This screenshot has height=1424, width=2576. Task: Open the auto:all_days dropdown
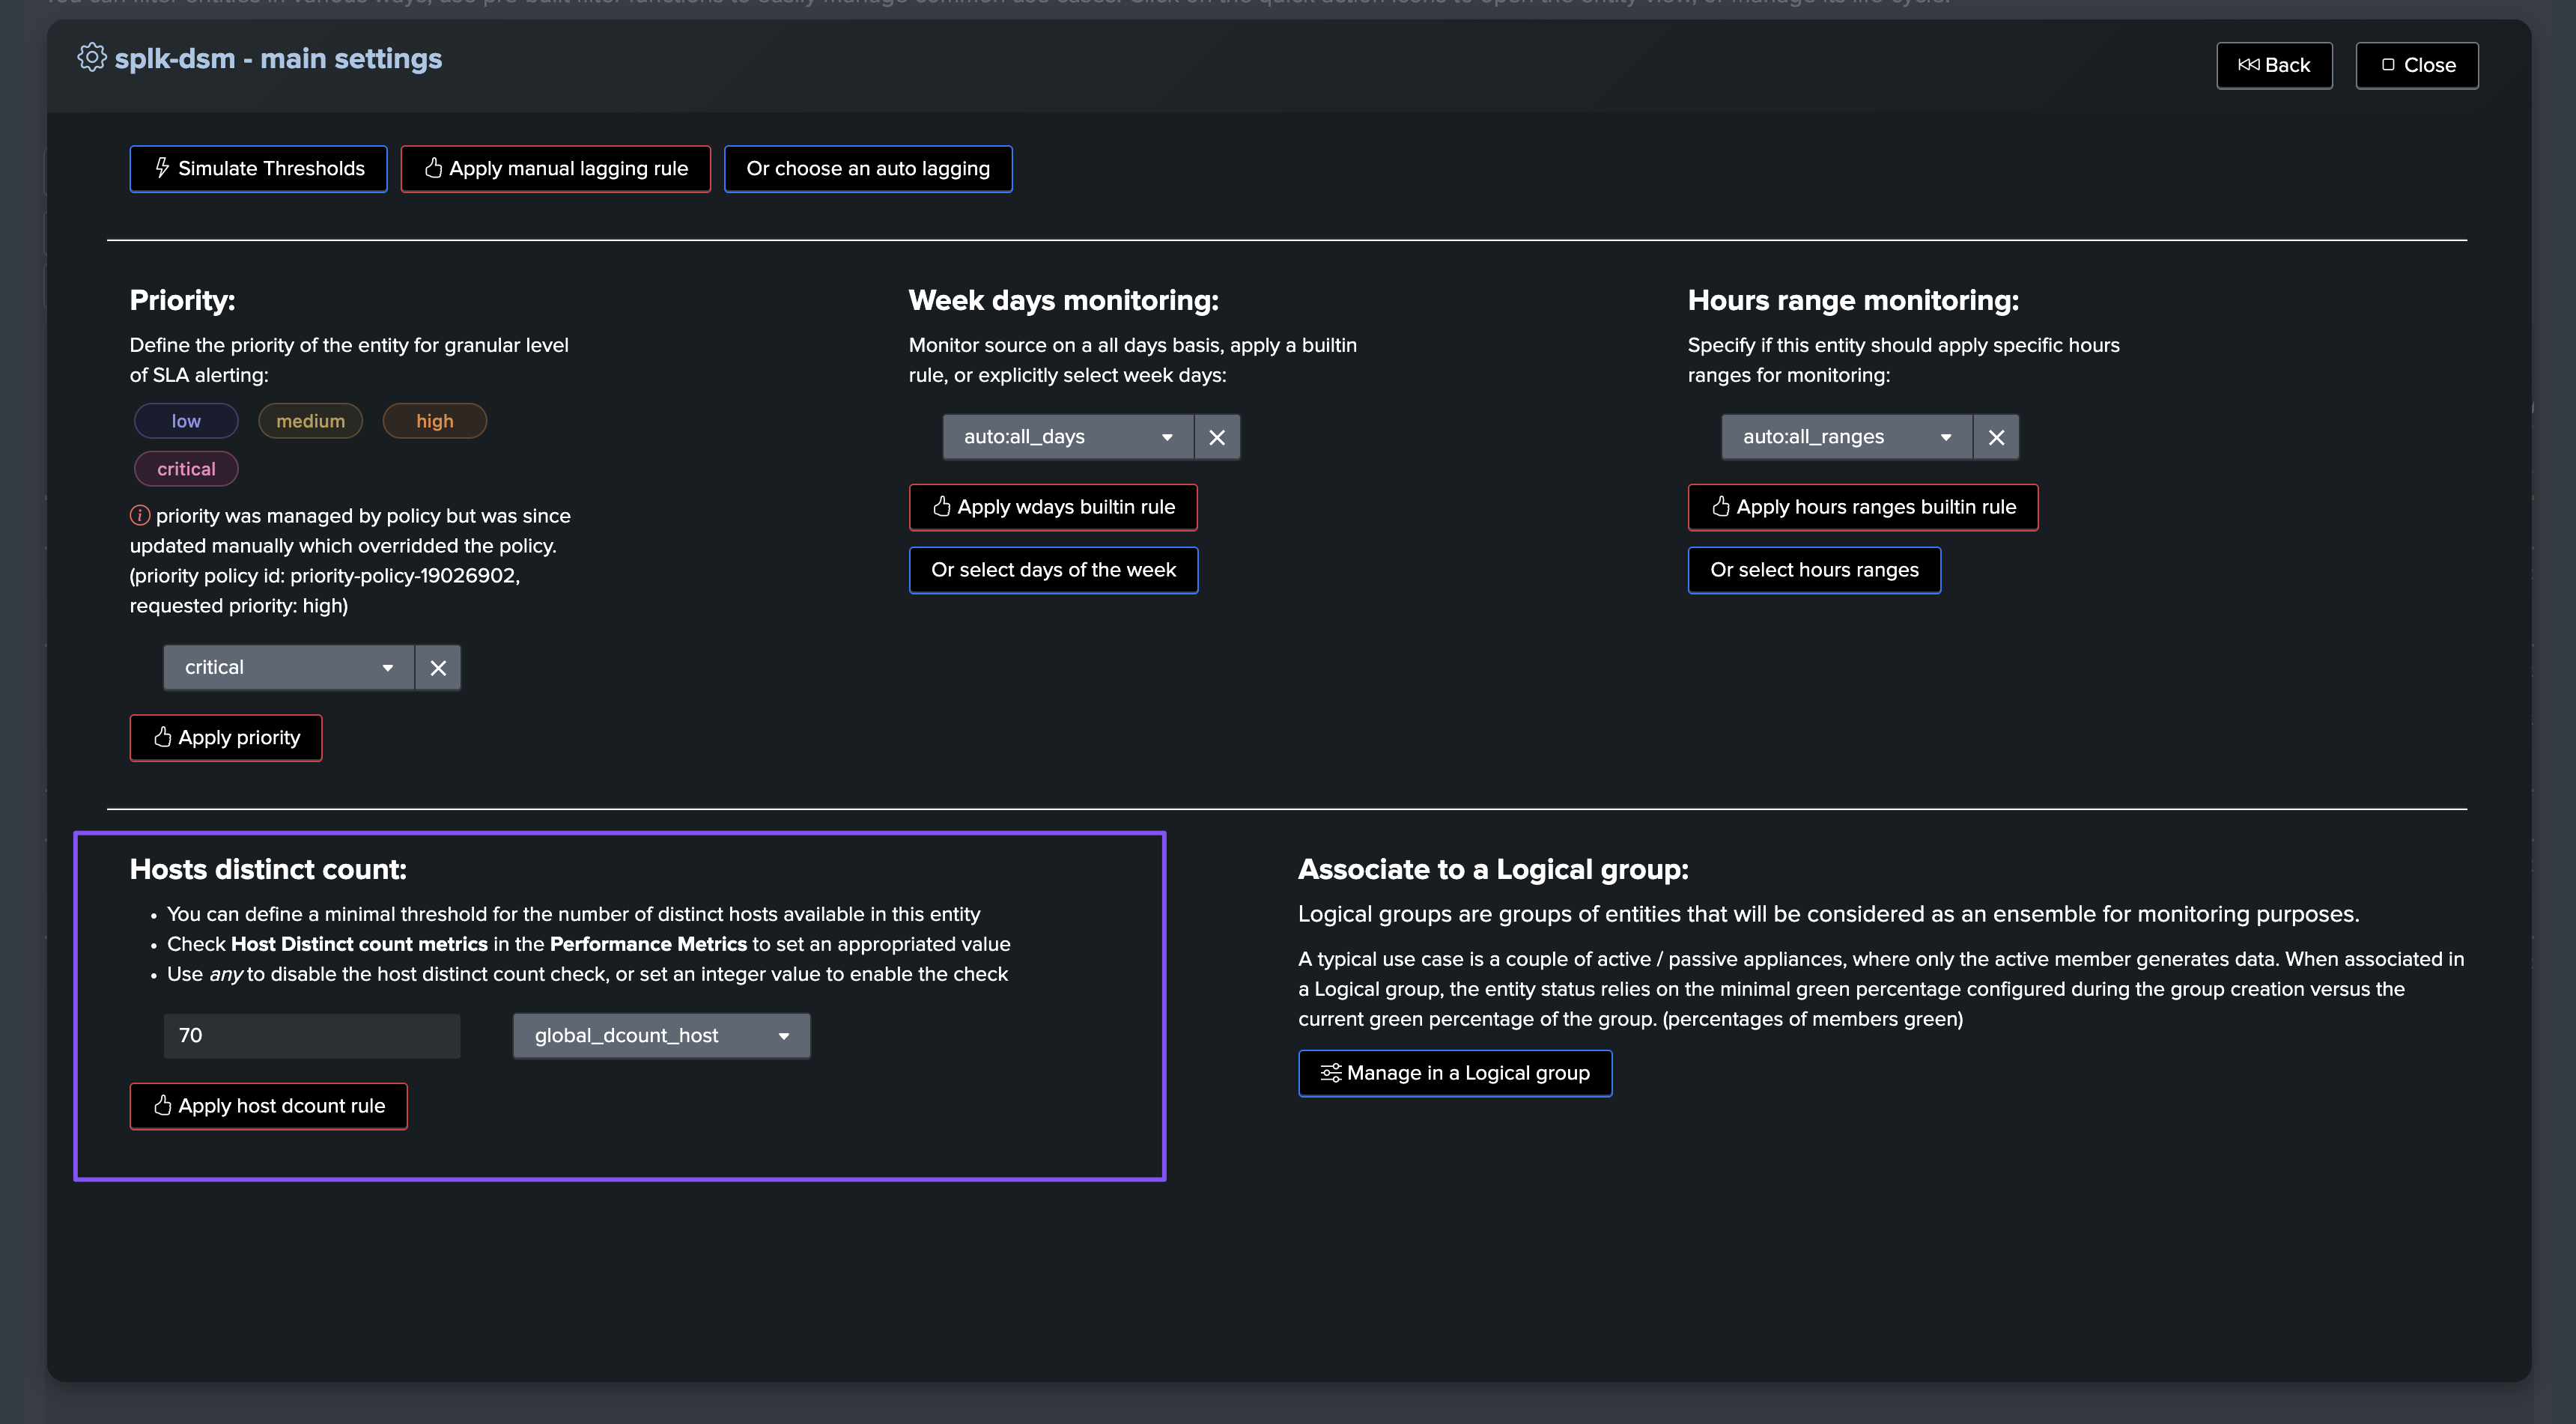coord(1067,437)
